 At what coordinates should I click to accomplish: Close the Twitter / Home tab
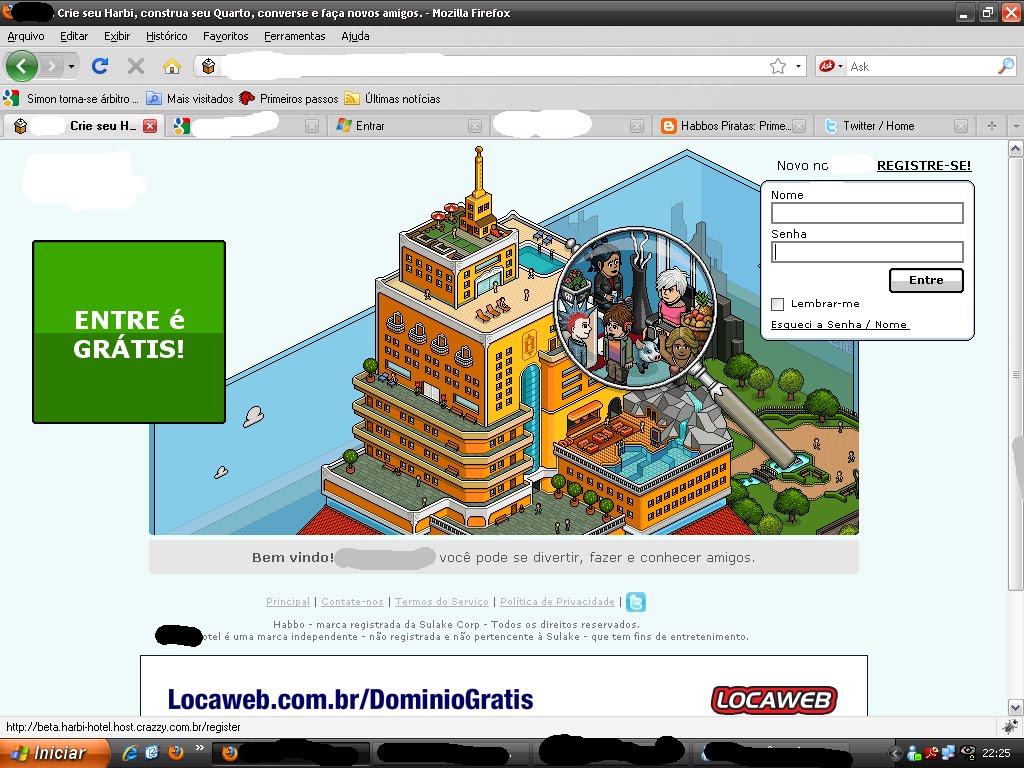coord(961,126)
